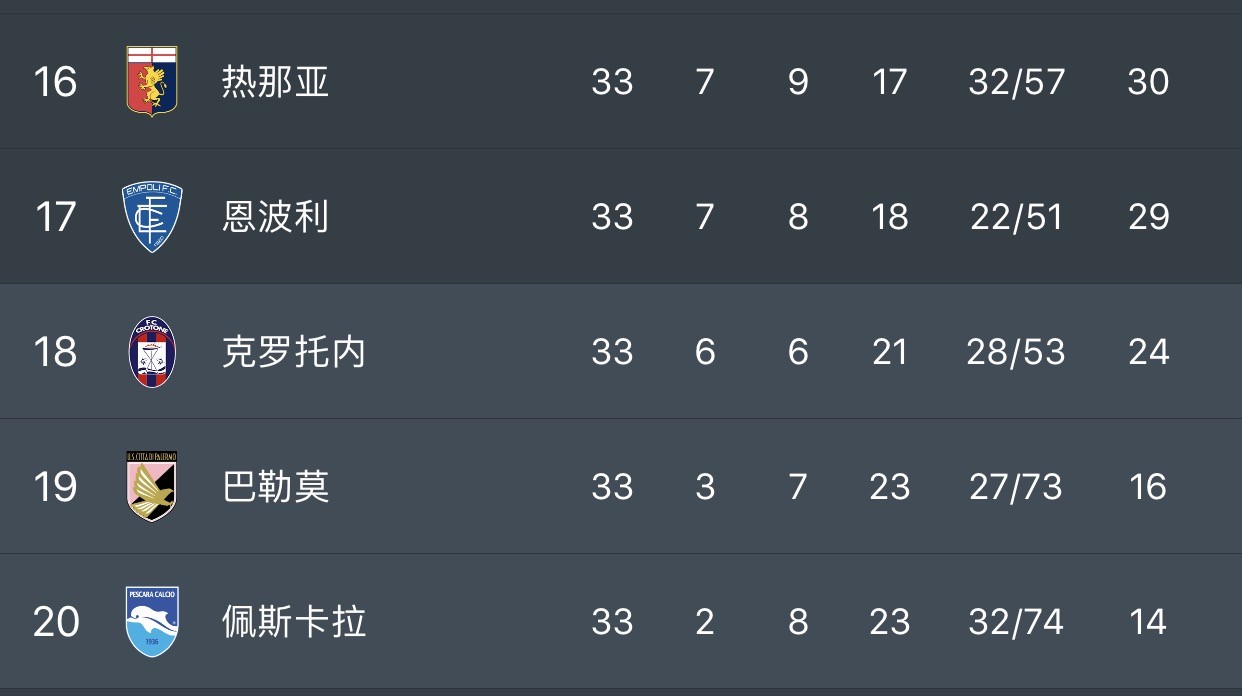Click rank number 18
The image size is (1242, 696).
(x=55, y=352)
